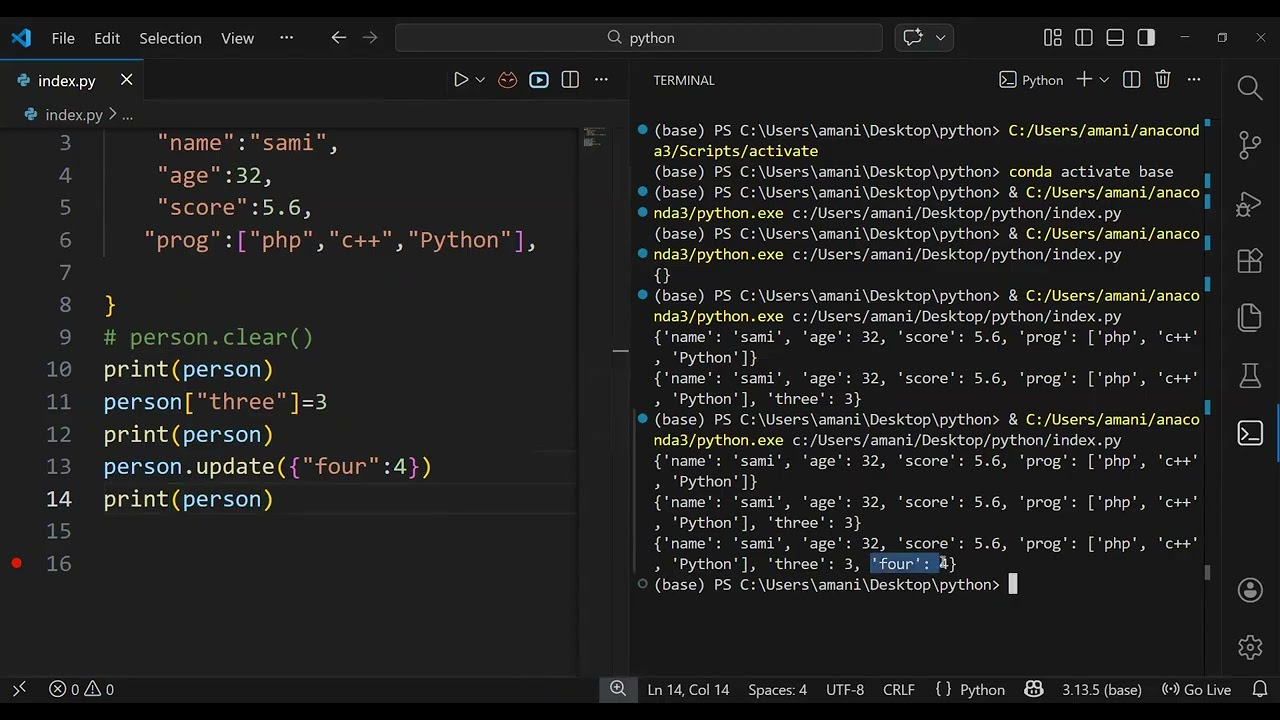This screenshot has height=720, width=1280.
Task: Click the Ln 14, Col 14 status
Action: point(688,690)
